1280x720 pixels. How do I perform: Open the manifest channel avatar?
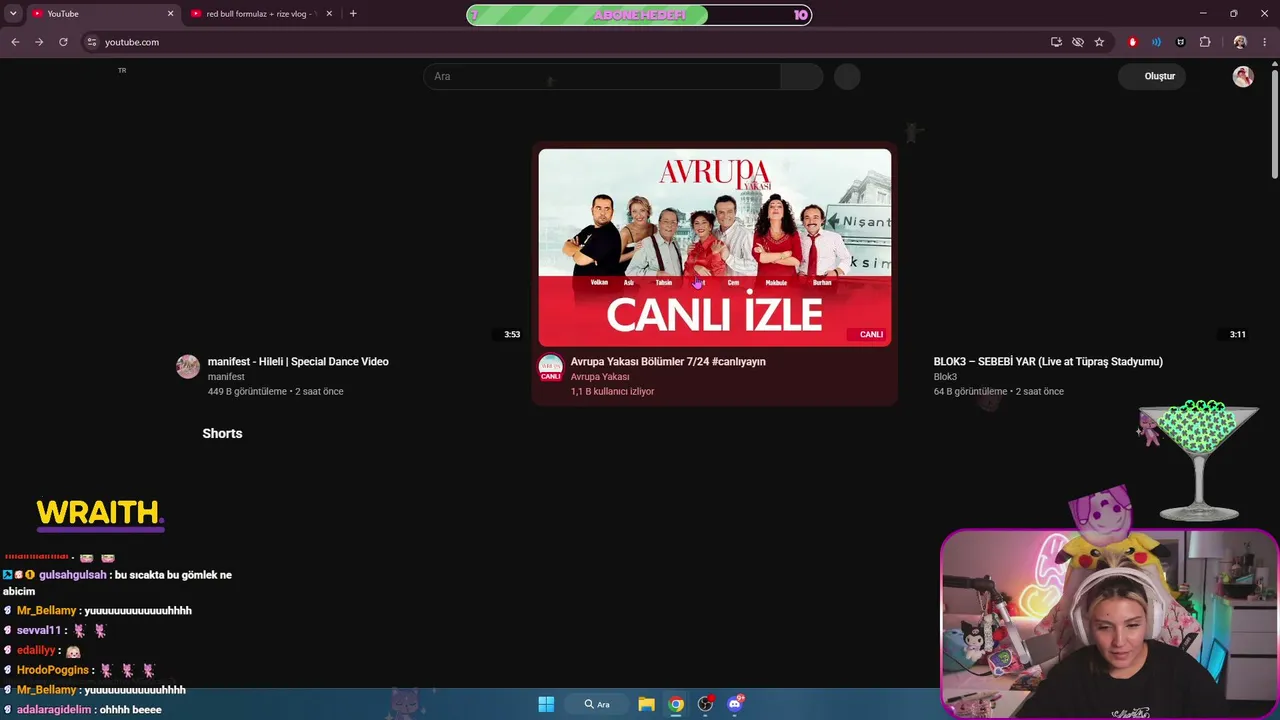coord(188,367)
